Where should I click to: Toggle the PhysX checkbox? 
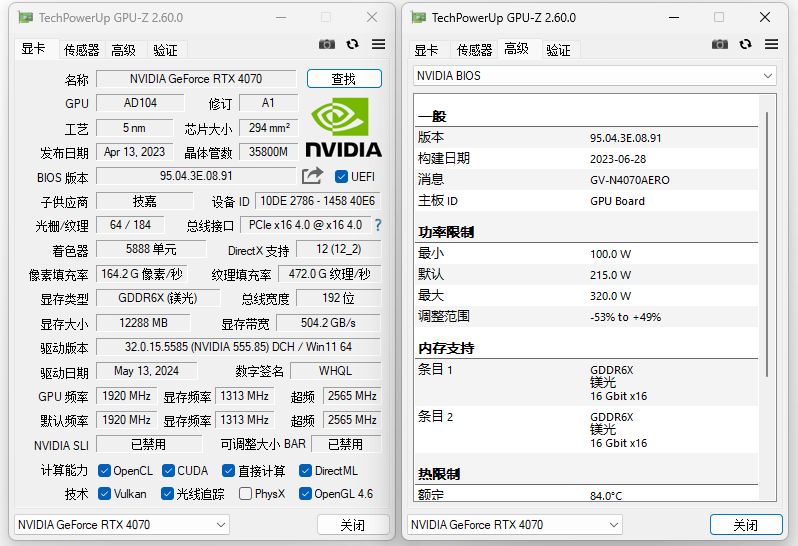(245, 493)
